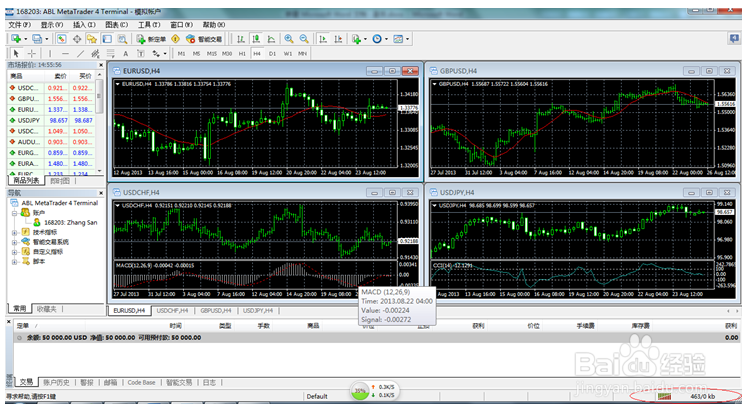The image size is (749, 414).
Task: Expand the Expert Advisors (智能交易系统) tree node
Action: (14, 242)
